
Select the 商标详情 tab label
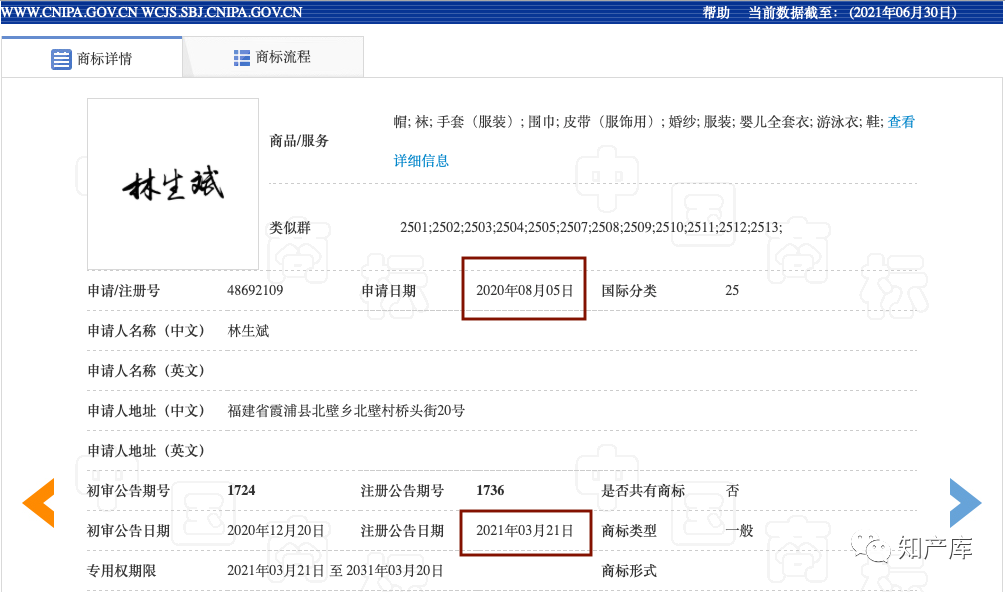click(x=105, y=59)
